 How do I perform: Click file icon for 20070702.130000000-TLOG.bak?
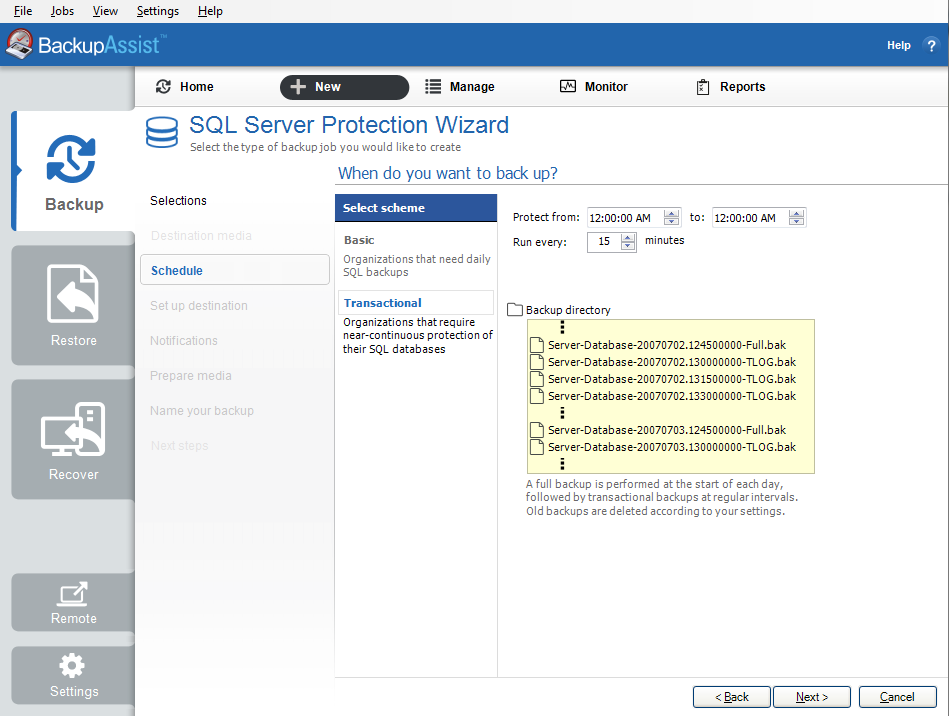[537, 362]
